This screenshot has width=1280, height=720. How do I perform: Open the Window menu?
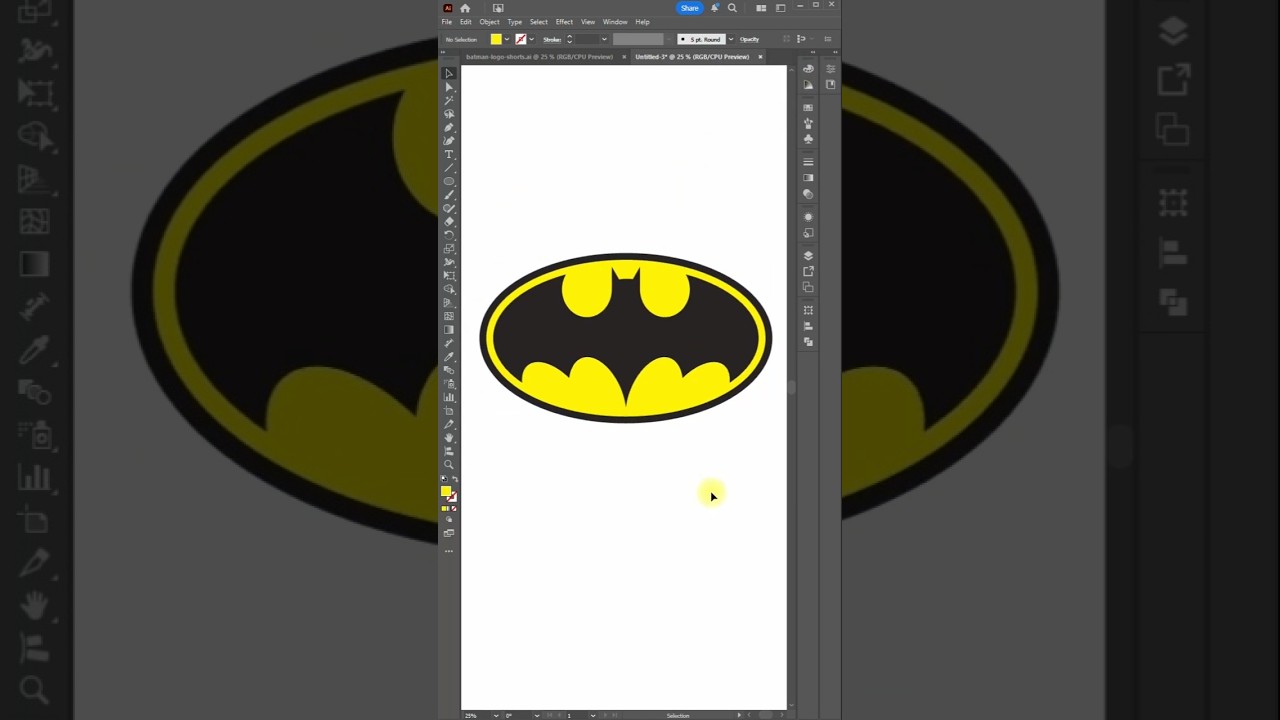[x=615, y=22]
